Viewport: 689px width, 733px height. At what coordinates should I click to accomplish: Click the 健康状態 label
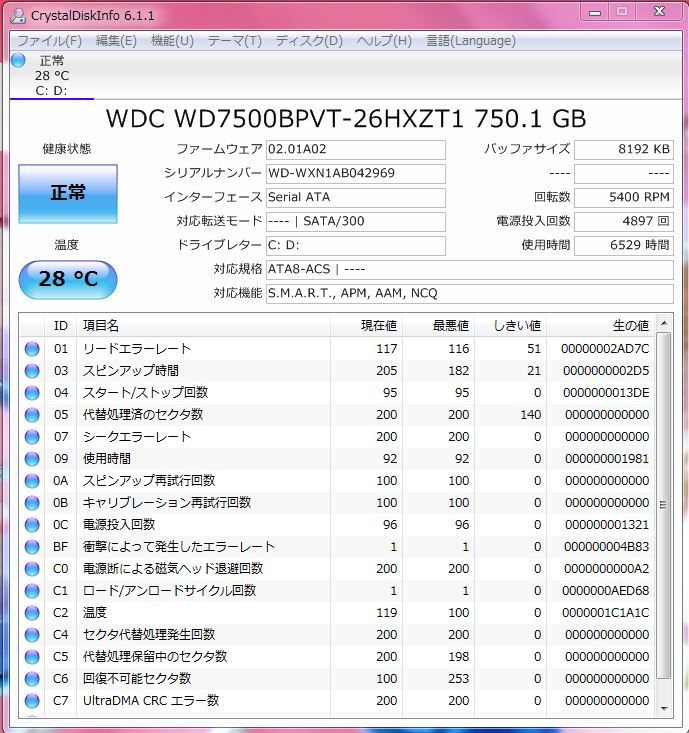click(66, 149)
